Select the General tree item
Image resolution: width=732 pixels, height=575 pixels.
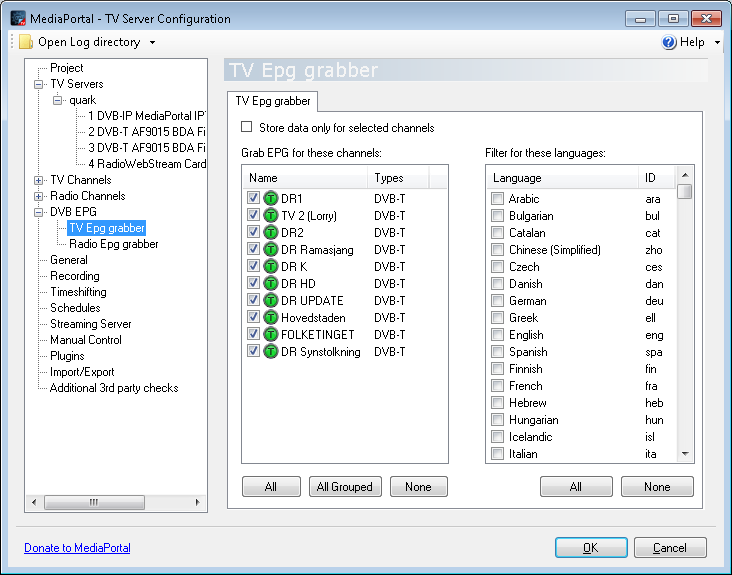tap(69, 260)
